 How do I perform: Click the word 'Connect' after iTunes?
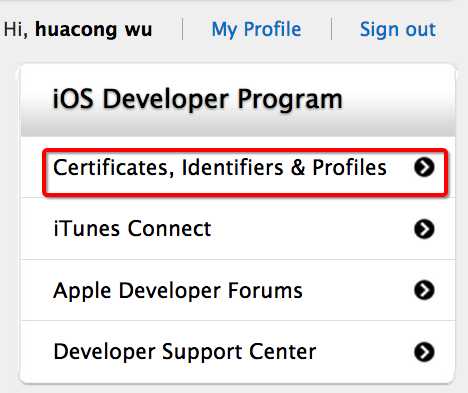click(169, 229)
